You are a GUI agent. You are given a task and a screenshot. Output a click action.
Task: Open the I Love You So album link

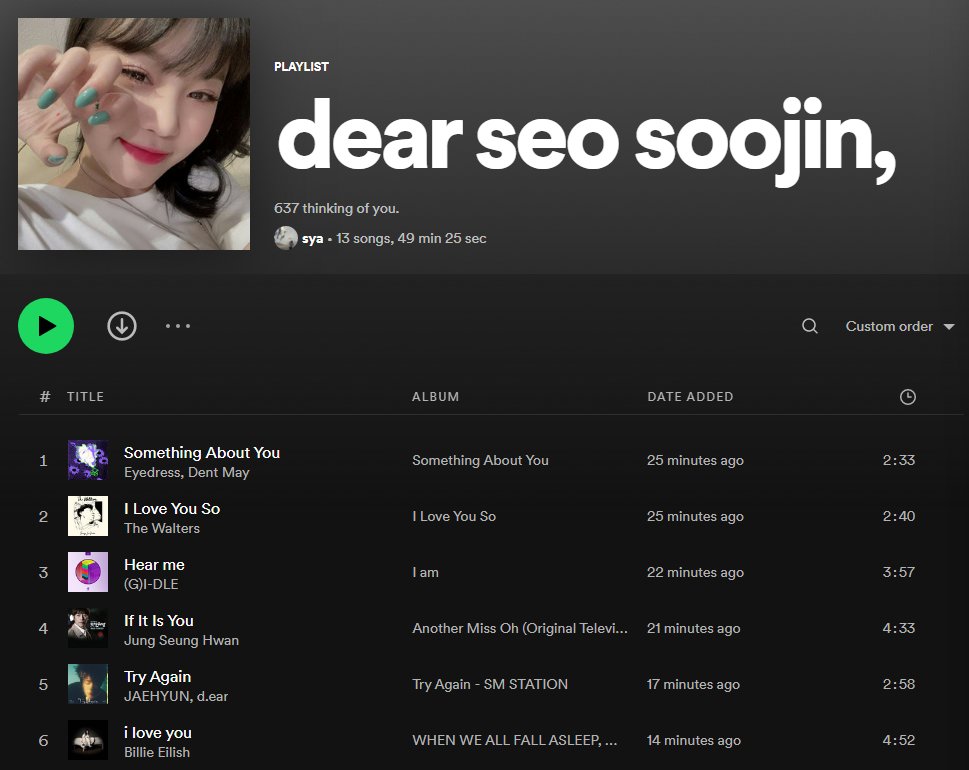click(454, 516)
